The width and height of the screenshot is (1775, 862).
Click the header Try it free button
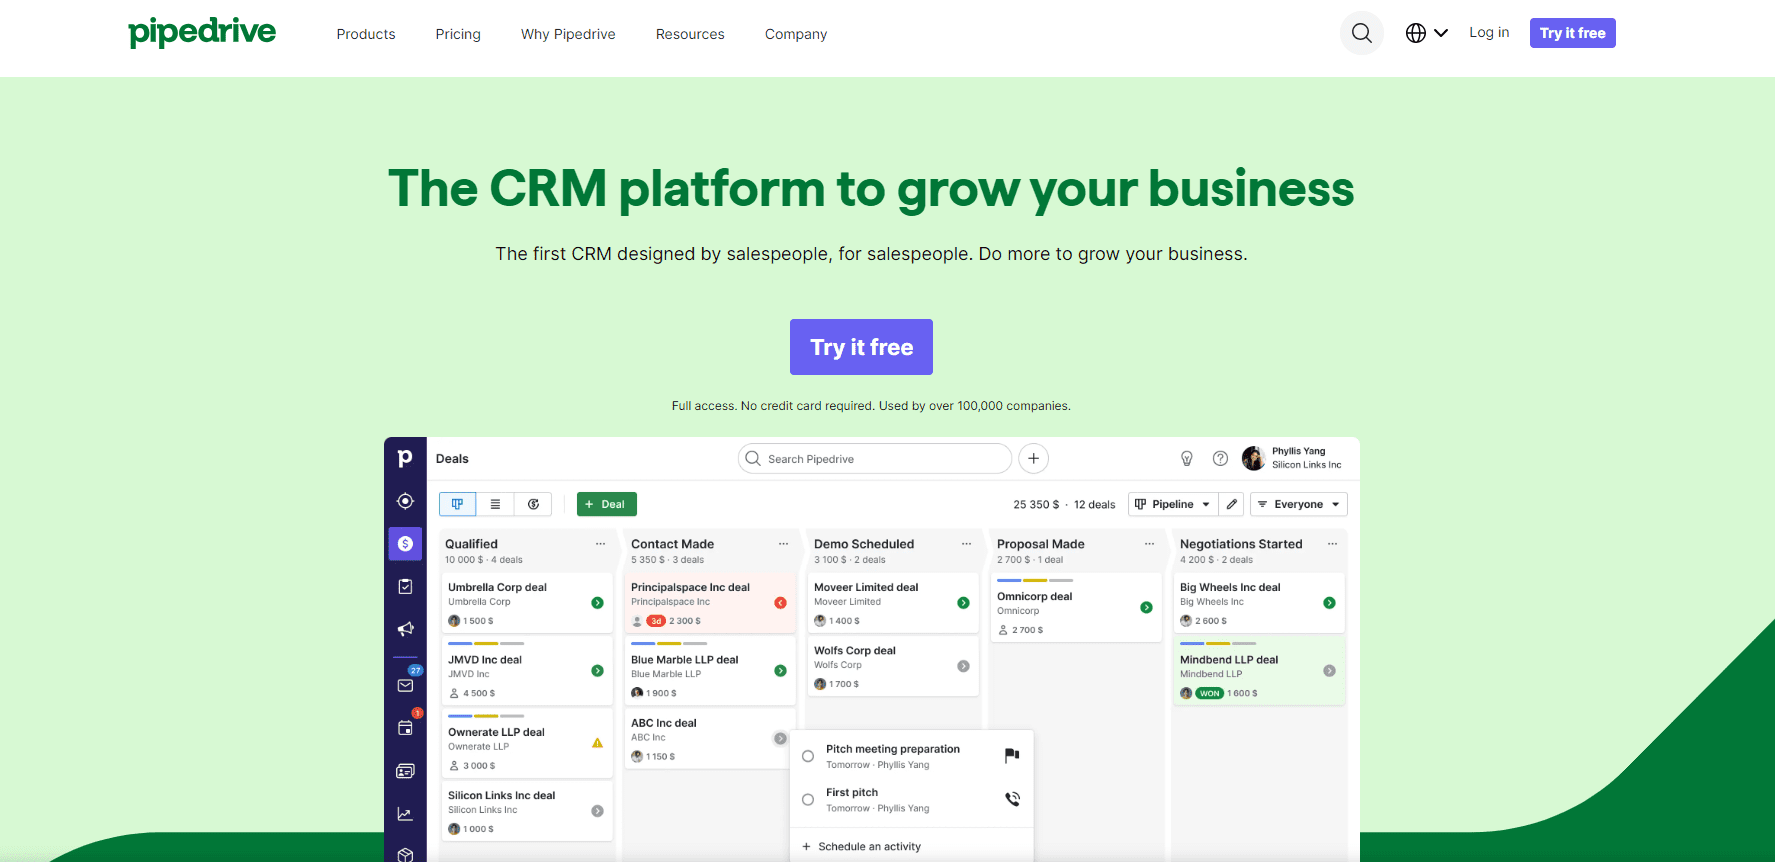point(1573,33)
